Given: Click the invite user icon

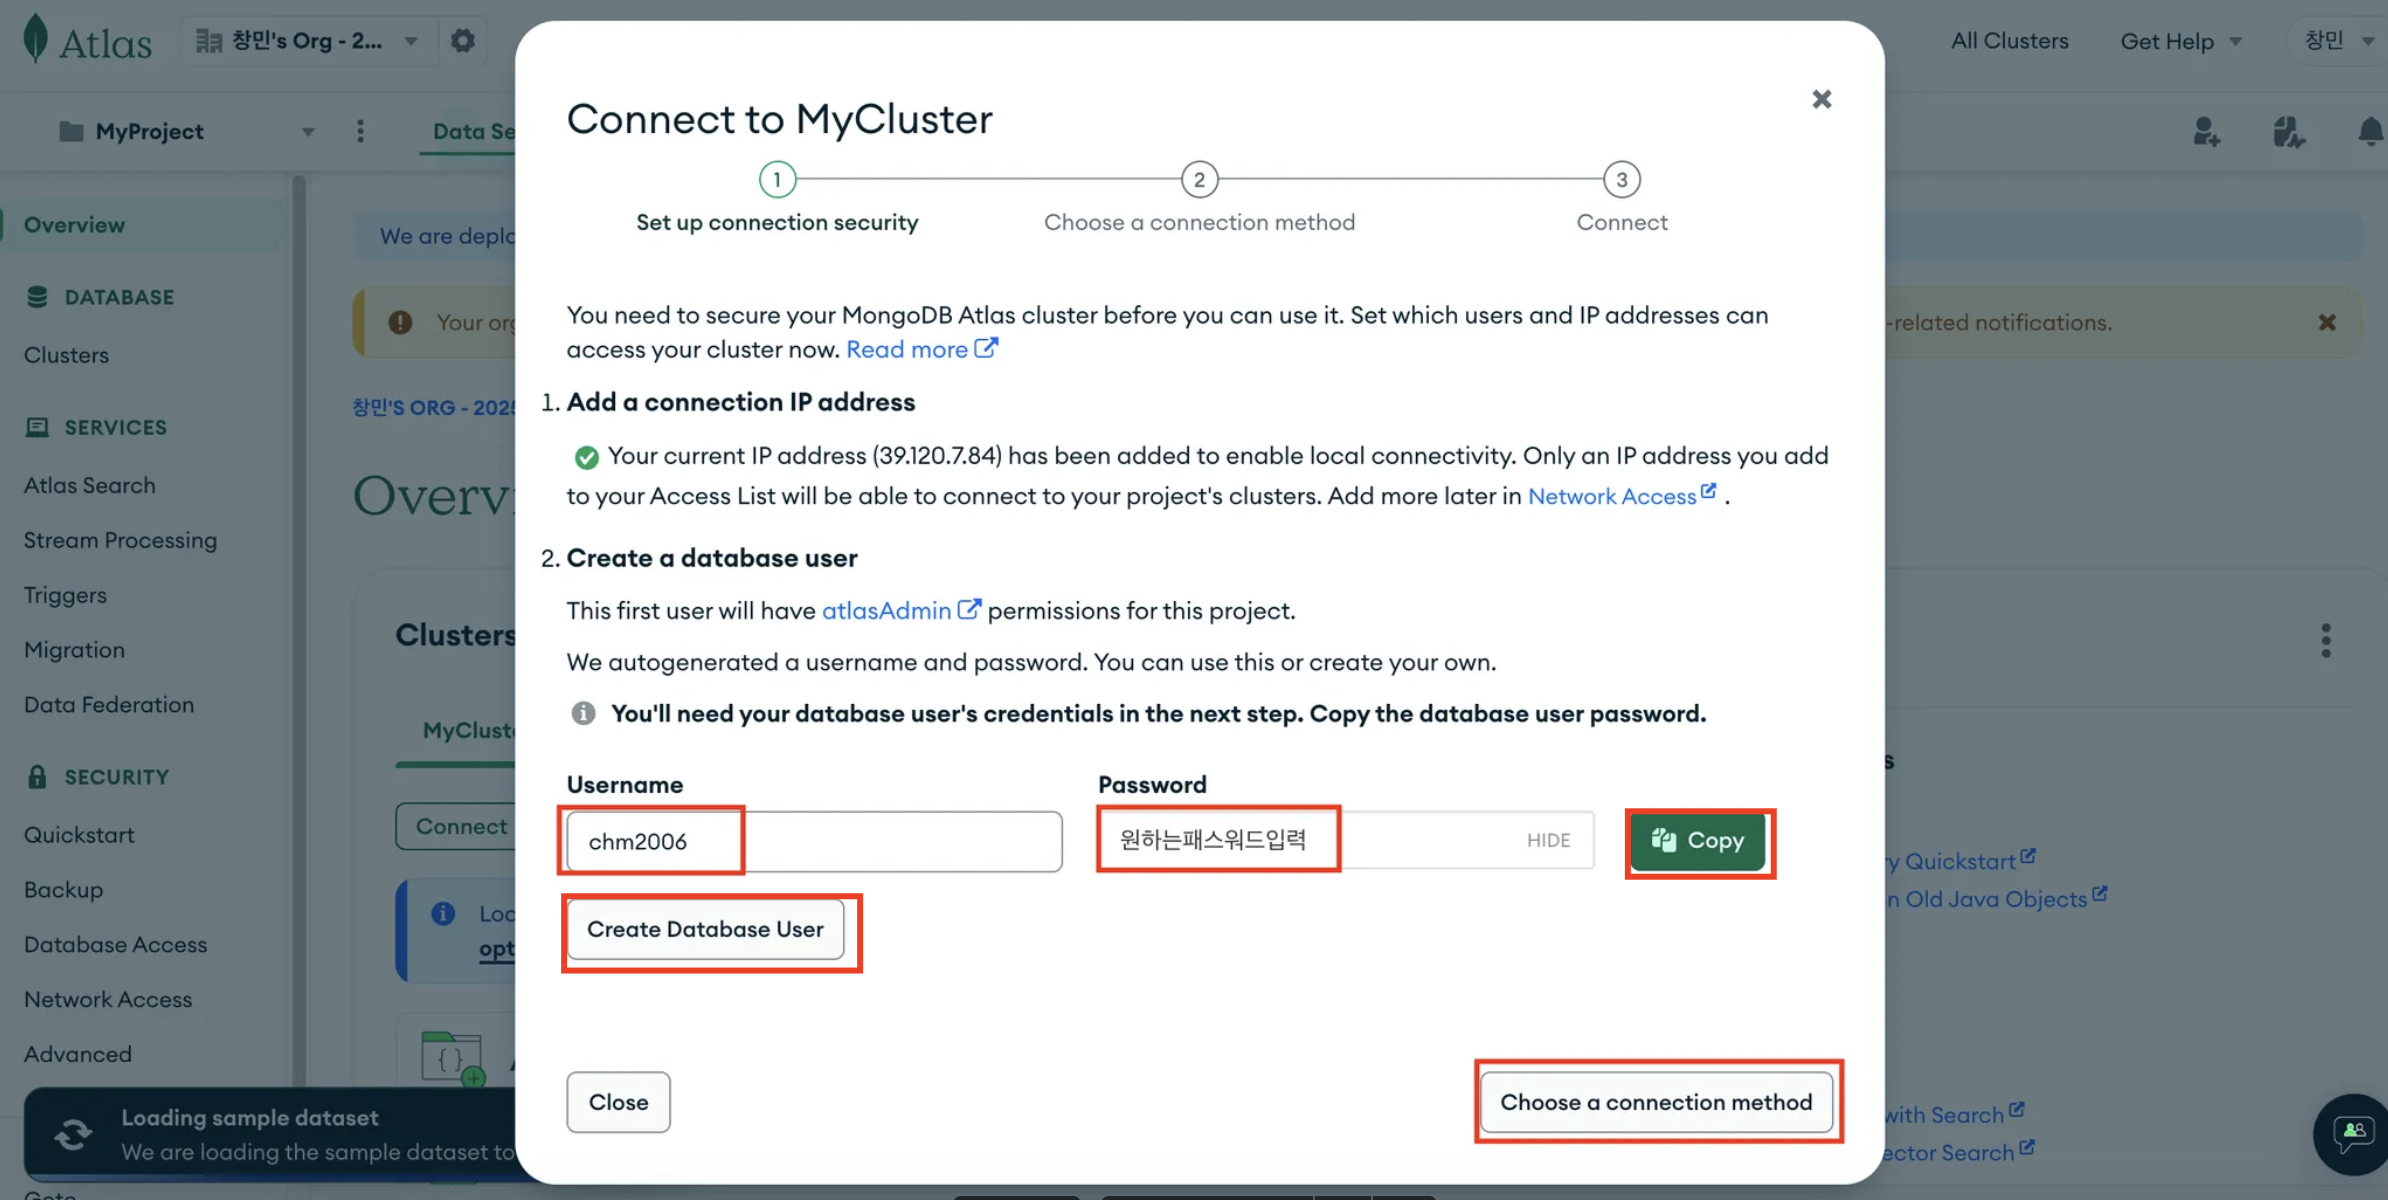Looking at the screenshot, I should click(2206, 131).
